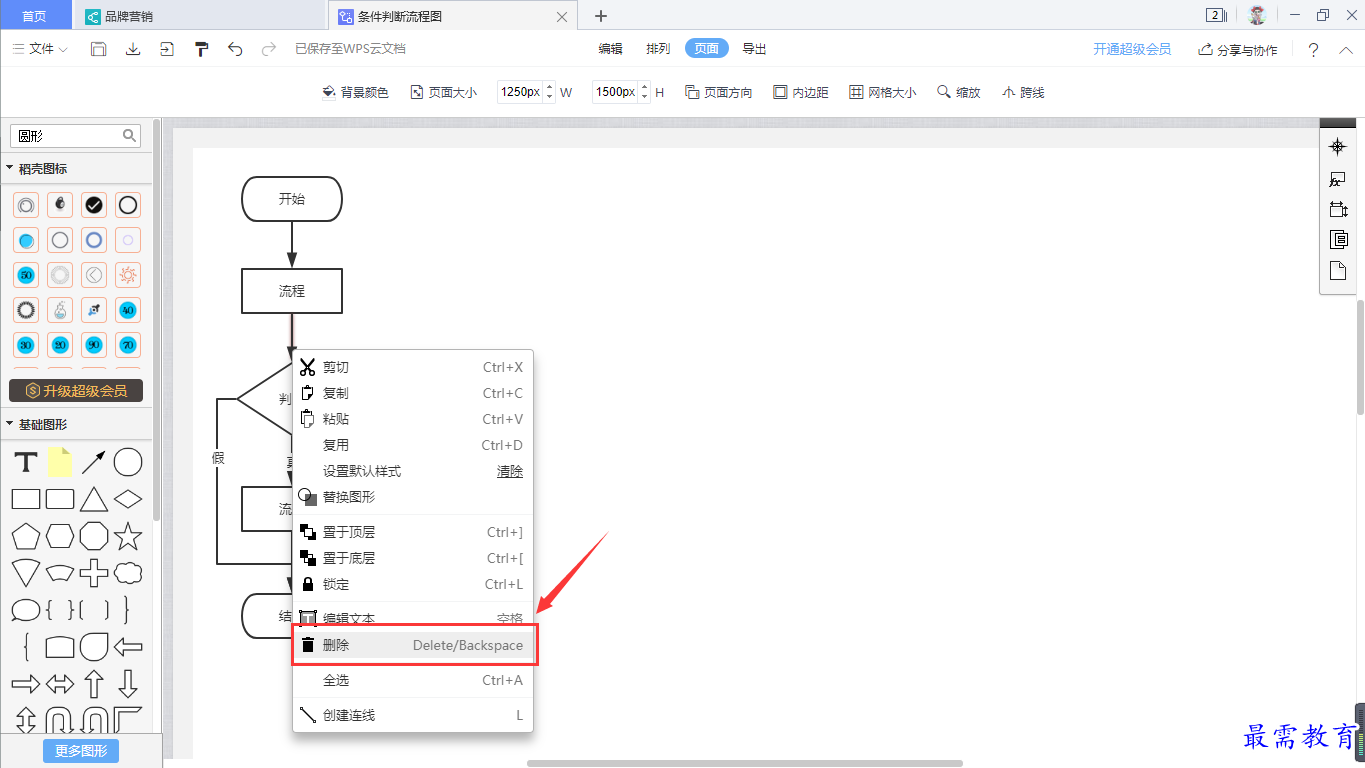This screenshot has width=1365, height=768.
Task: Click the export-out icon in the top toolbar
Action: click(x=167, y=49)
